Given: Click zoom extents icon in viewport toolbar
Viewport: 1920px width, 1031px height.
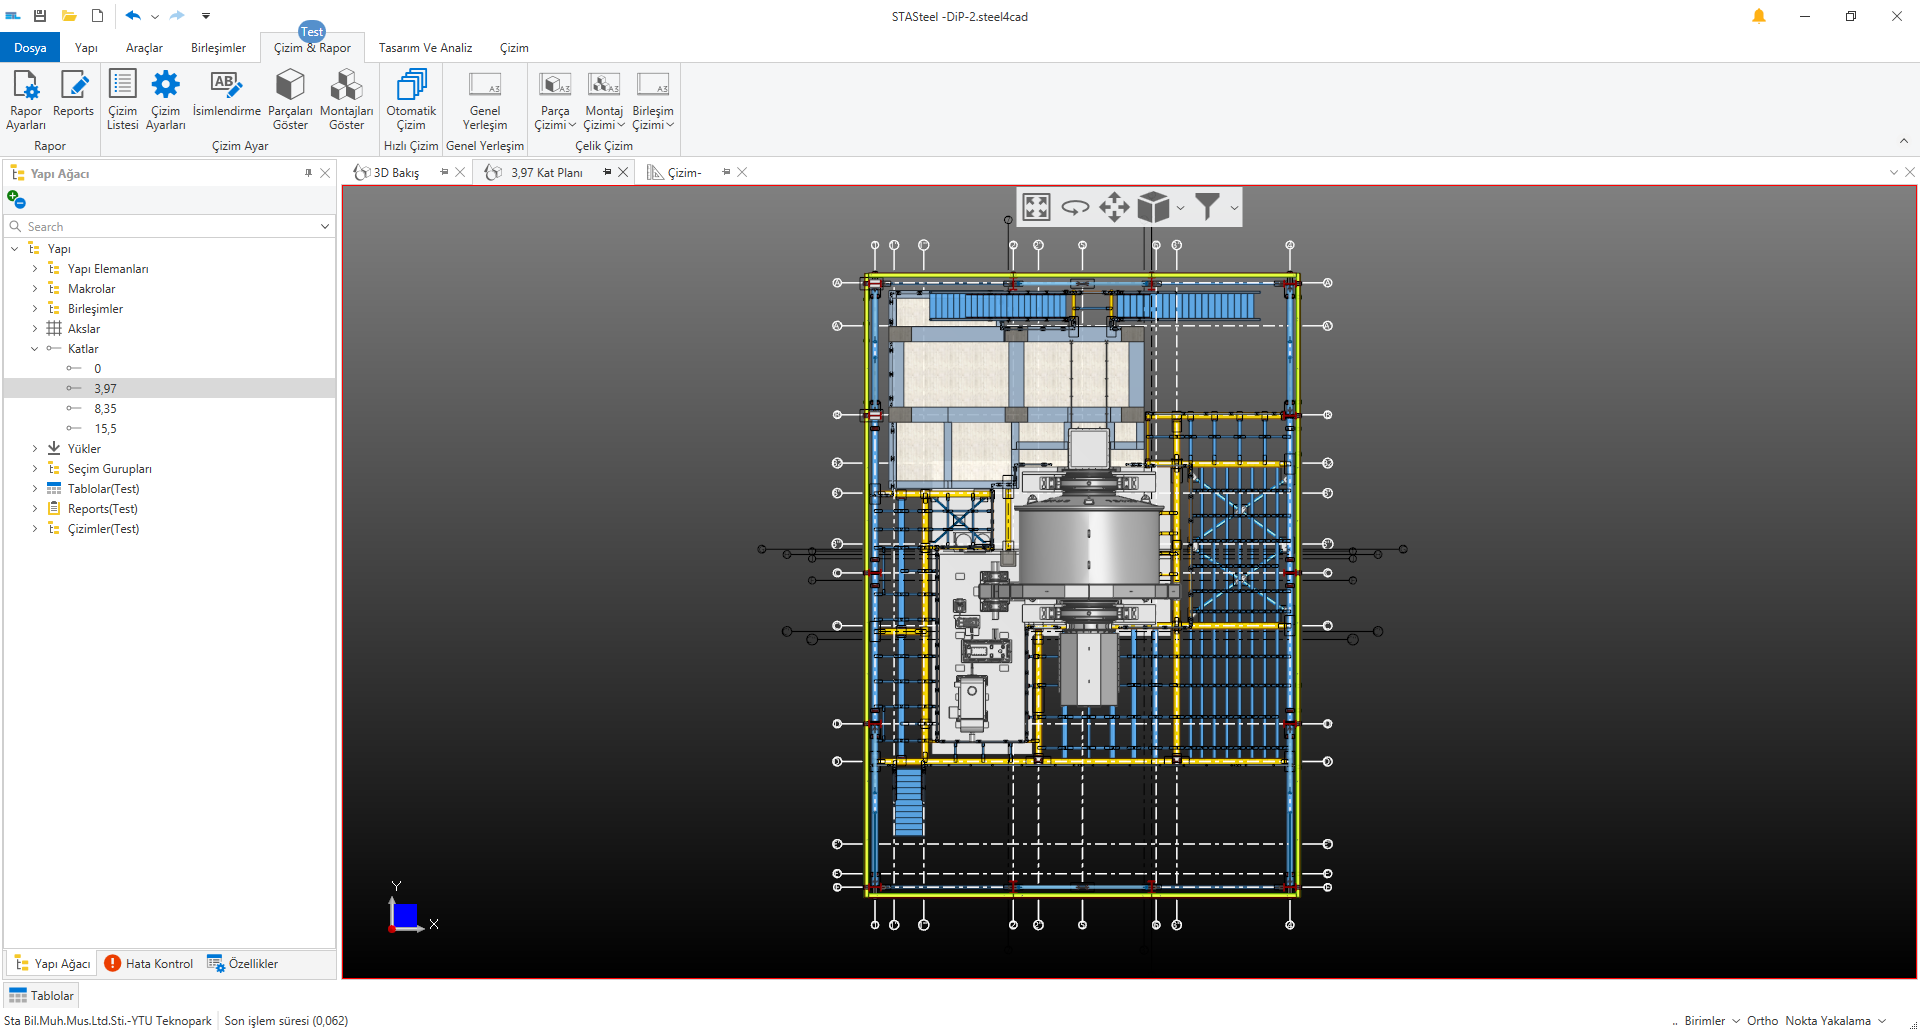Looking at the screenshot, I should pyautogui.click(x=1036, y=207).
